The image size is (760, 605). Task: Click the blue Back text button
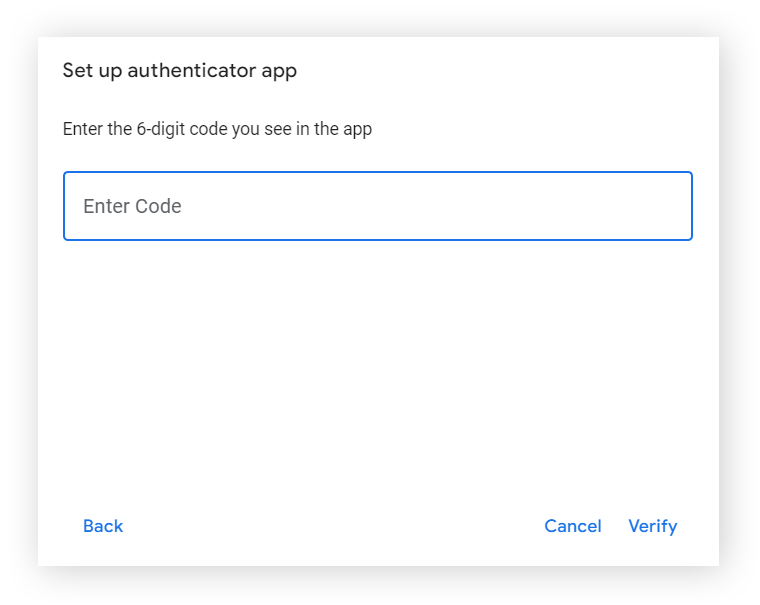103,526
